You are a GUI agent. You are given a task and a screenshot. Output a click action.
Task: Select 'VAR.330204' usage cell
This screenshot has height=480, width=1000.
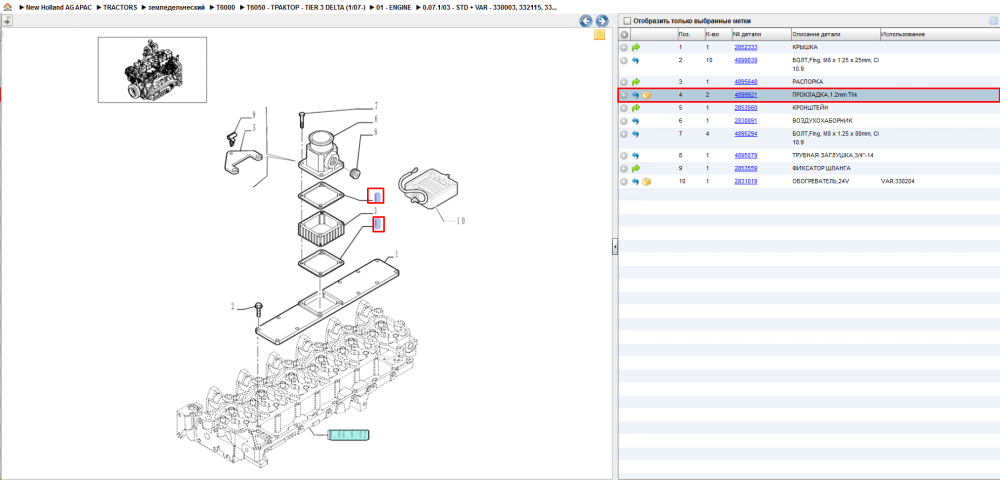pos(897,182)
